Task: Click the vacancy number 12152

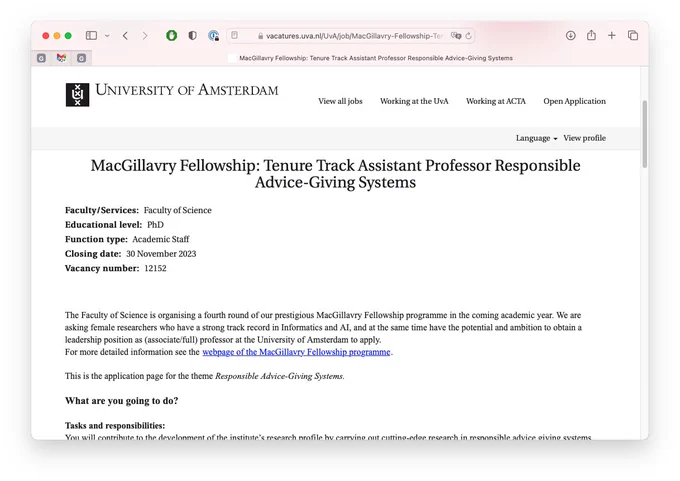Action: pyautogui.click(x=155, y=268)
